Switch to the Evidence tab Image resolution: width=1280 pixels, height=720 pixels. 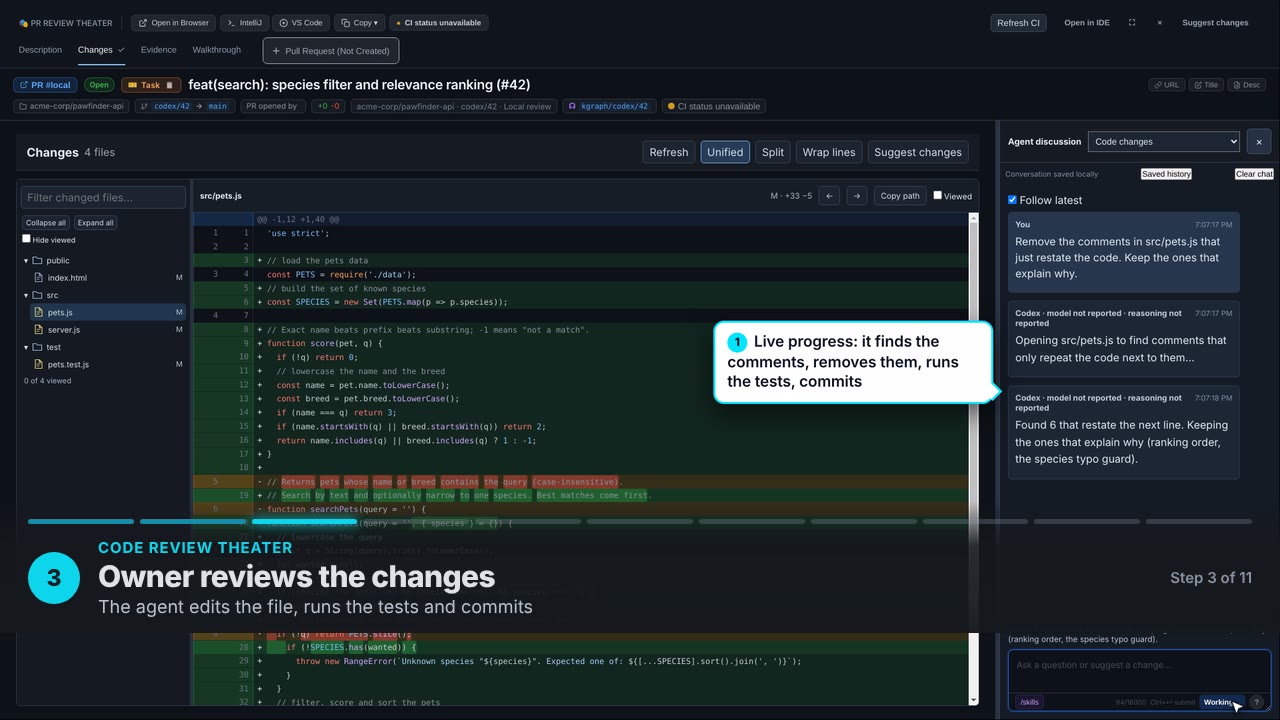158,50
